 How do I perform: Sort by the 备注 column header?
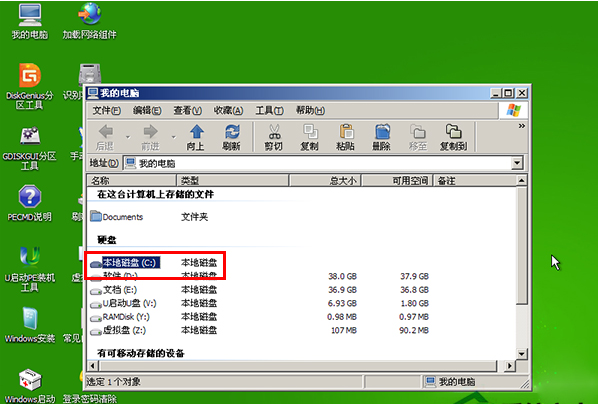(x=475, y=180)
